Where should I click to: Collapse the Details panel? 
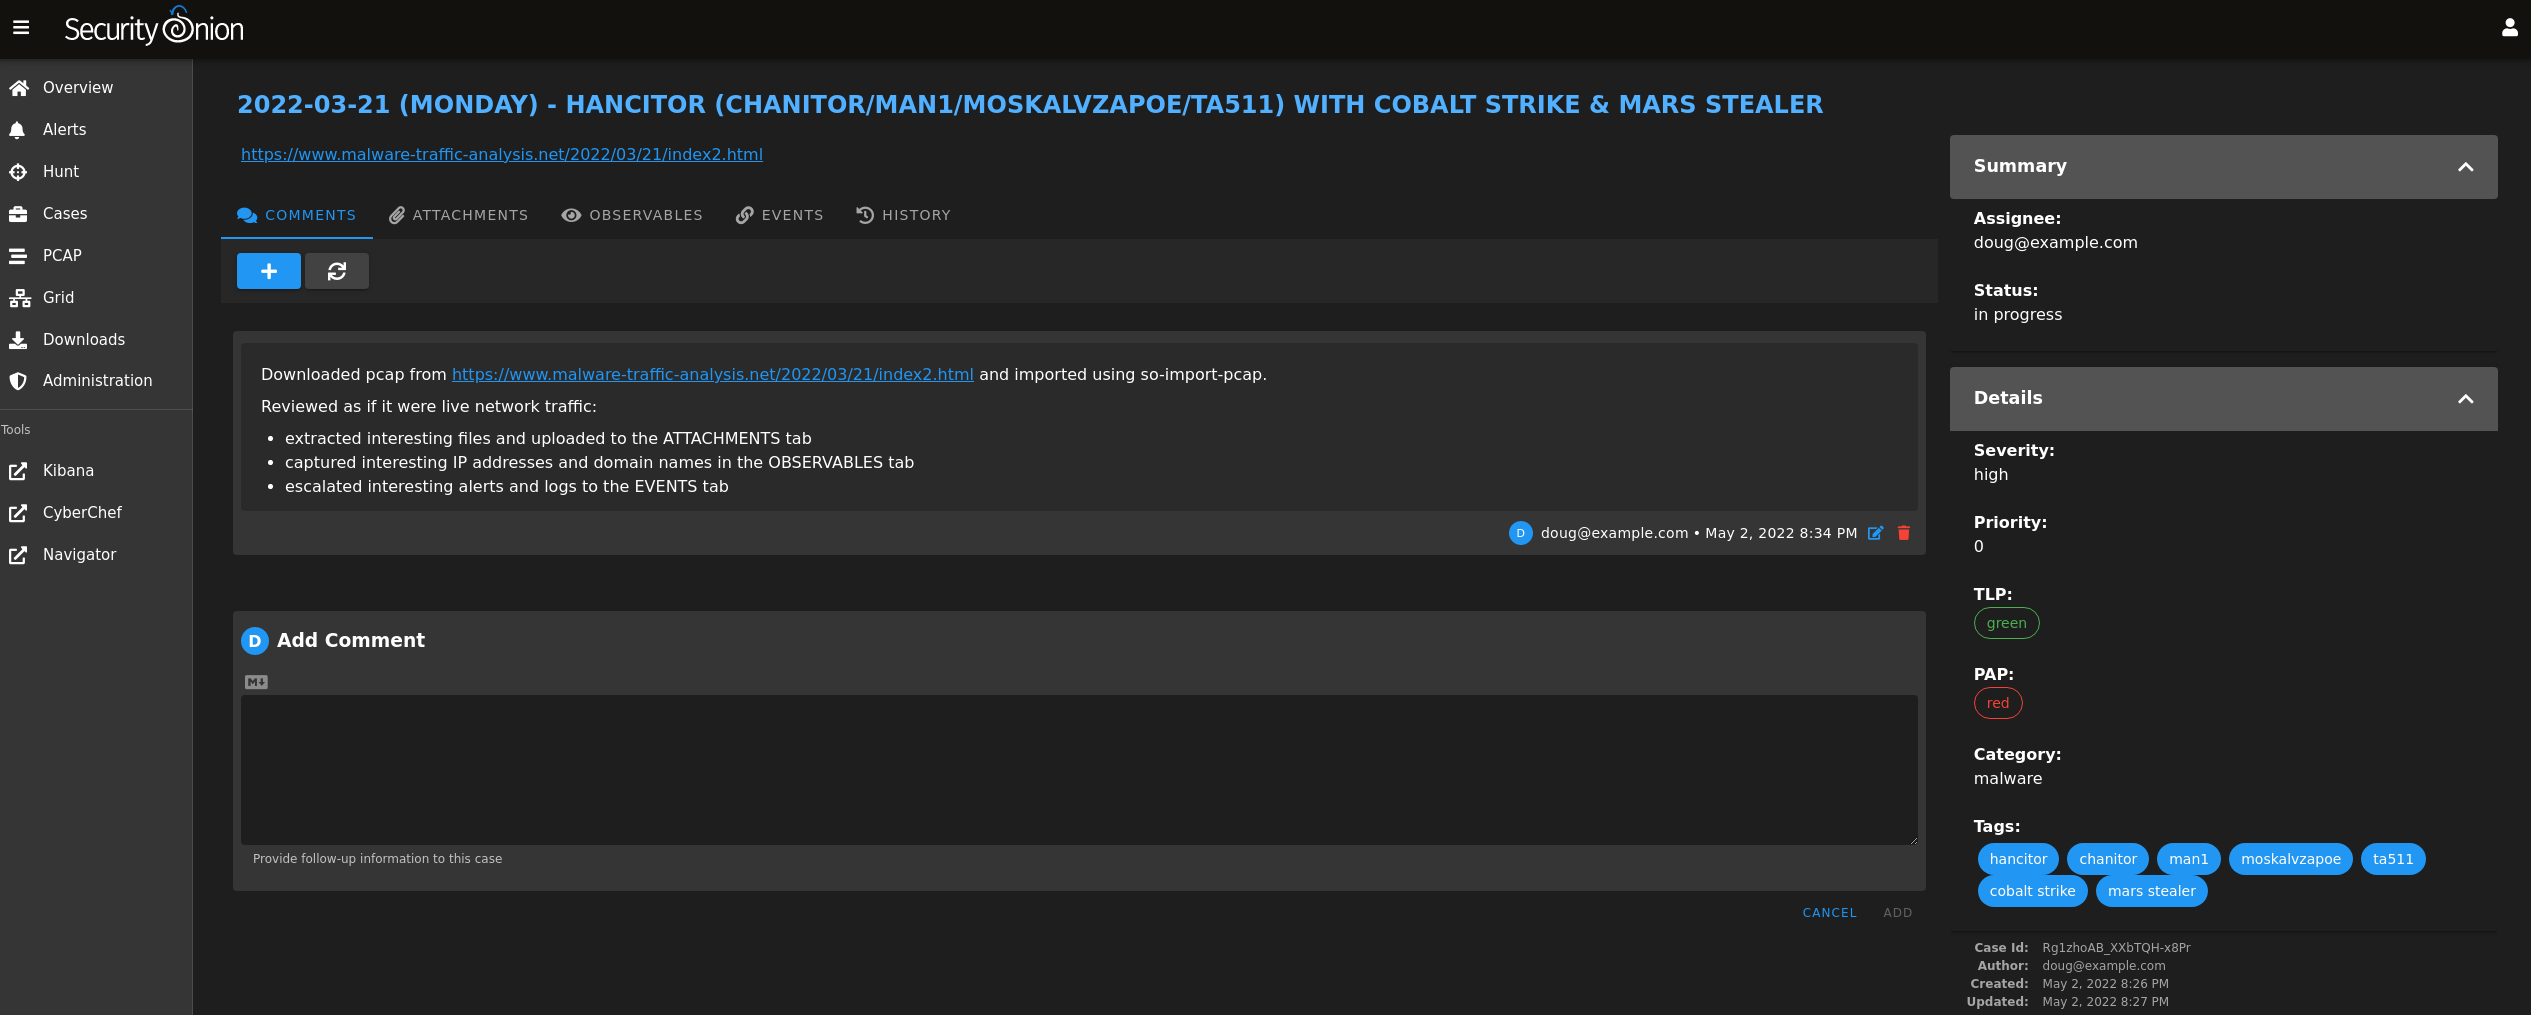pyautogui.click(x=2466, y=399)
